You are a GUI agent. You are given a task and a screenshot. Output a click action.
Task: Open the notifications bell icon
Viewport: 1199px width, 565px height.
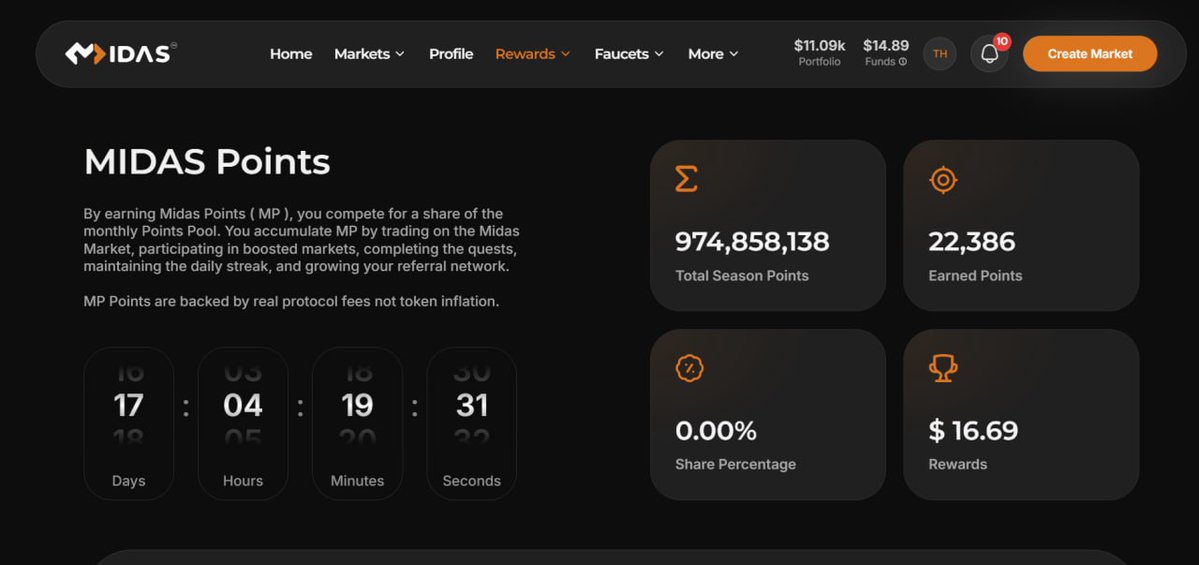[989, 54]
